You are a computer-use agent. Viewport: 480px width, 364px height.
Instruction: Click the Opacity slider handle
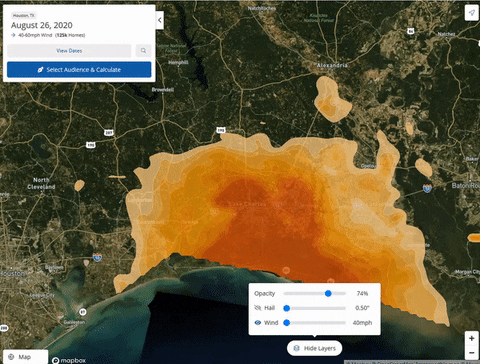point(328,293)
